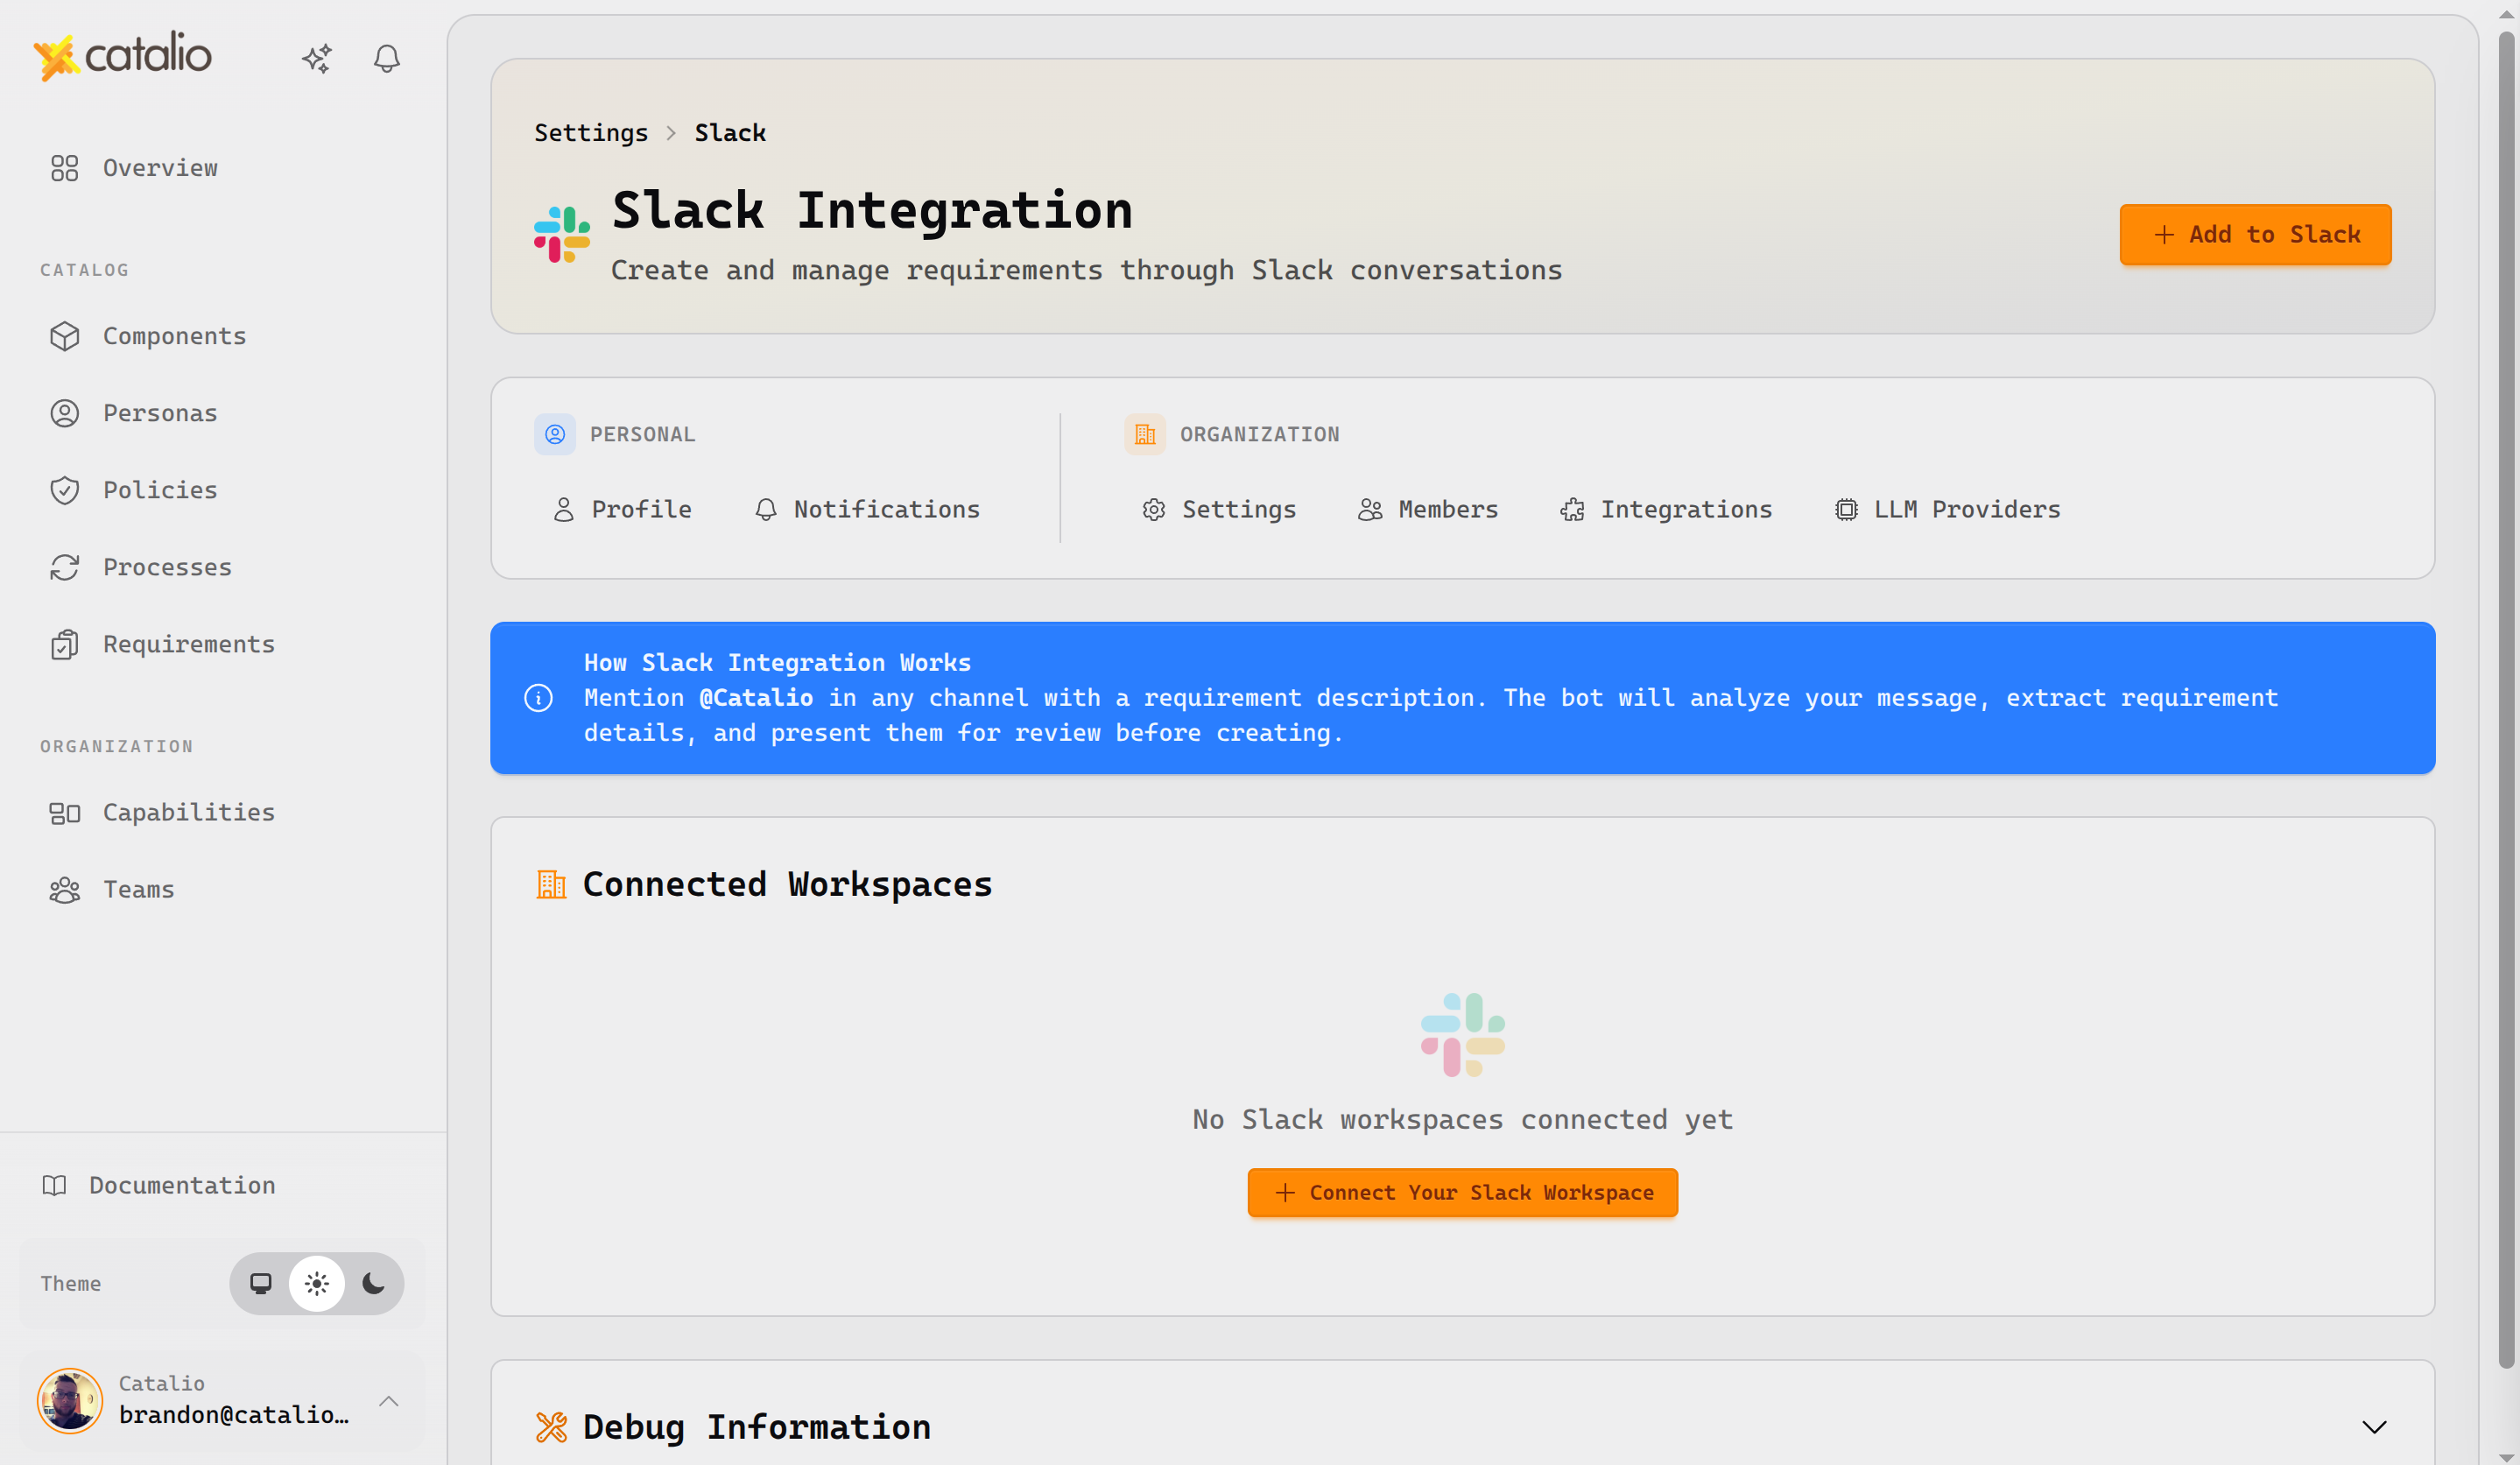
Task: Click the Policies shield icon
Action: [x=65, y=490]
